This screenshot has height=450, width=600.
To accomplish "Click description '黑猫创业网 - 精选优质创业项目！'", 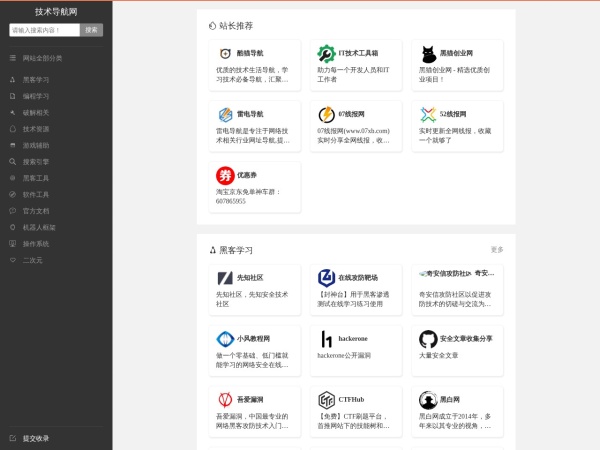I will click(454, 75).
